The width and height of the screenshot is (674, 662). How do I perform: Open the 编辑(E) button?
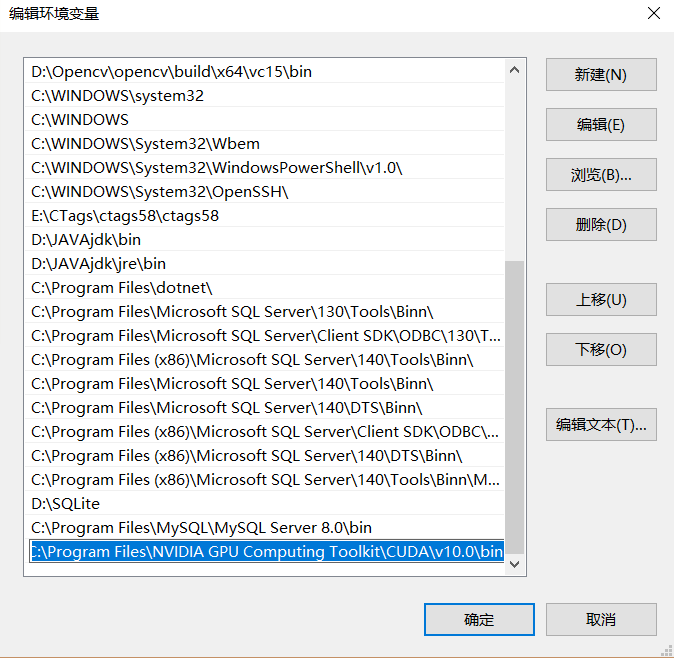601,125
